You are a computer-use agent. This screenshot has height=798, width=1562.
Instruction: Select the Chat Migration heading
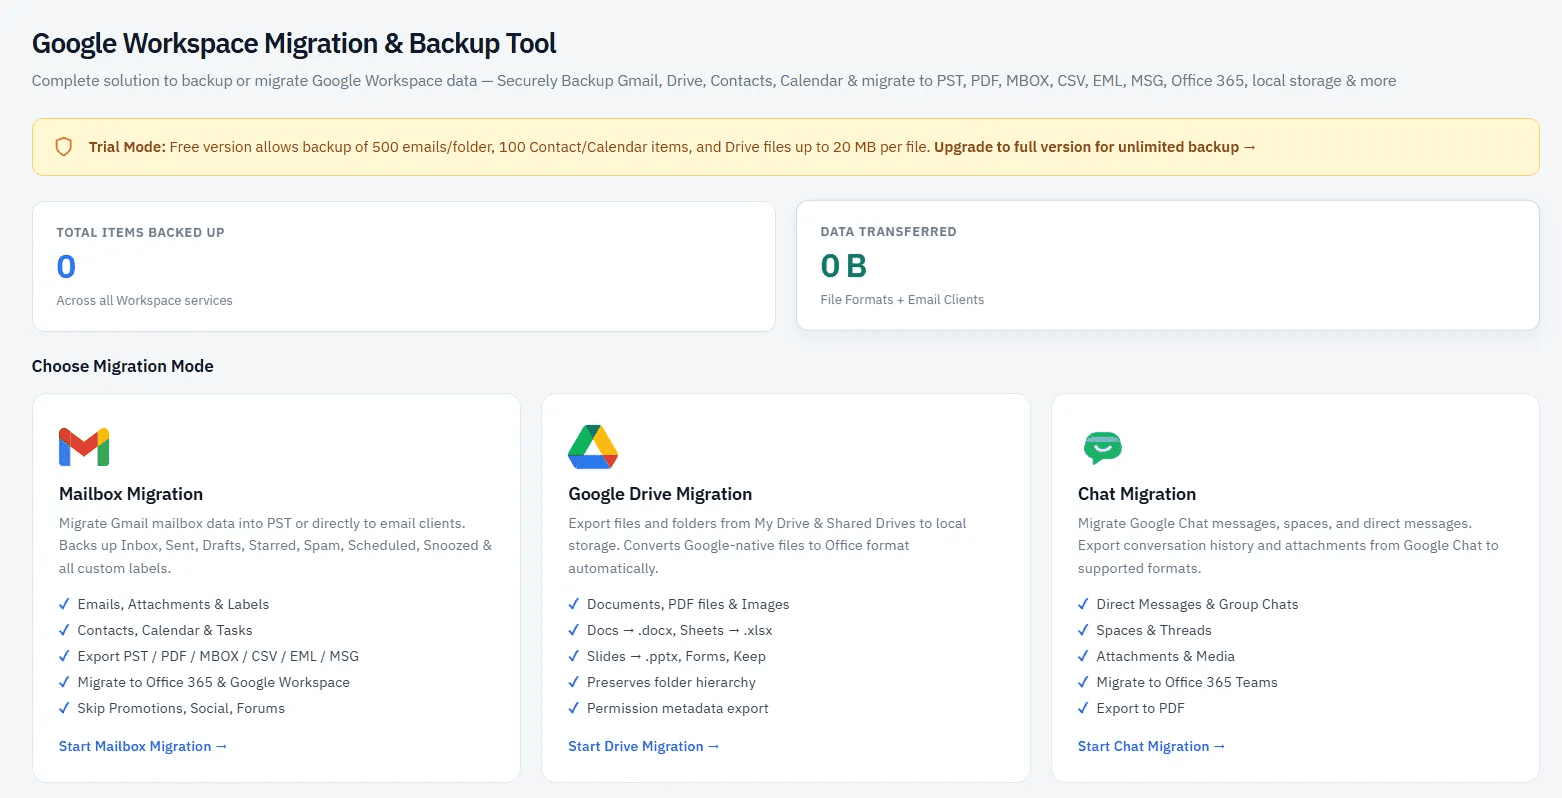click(1137, 494)
